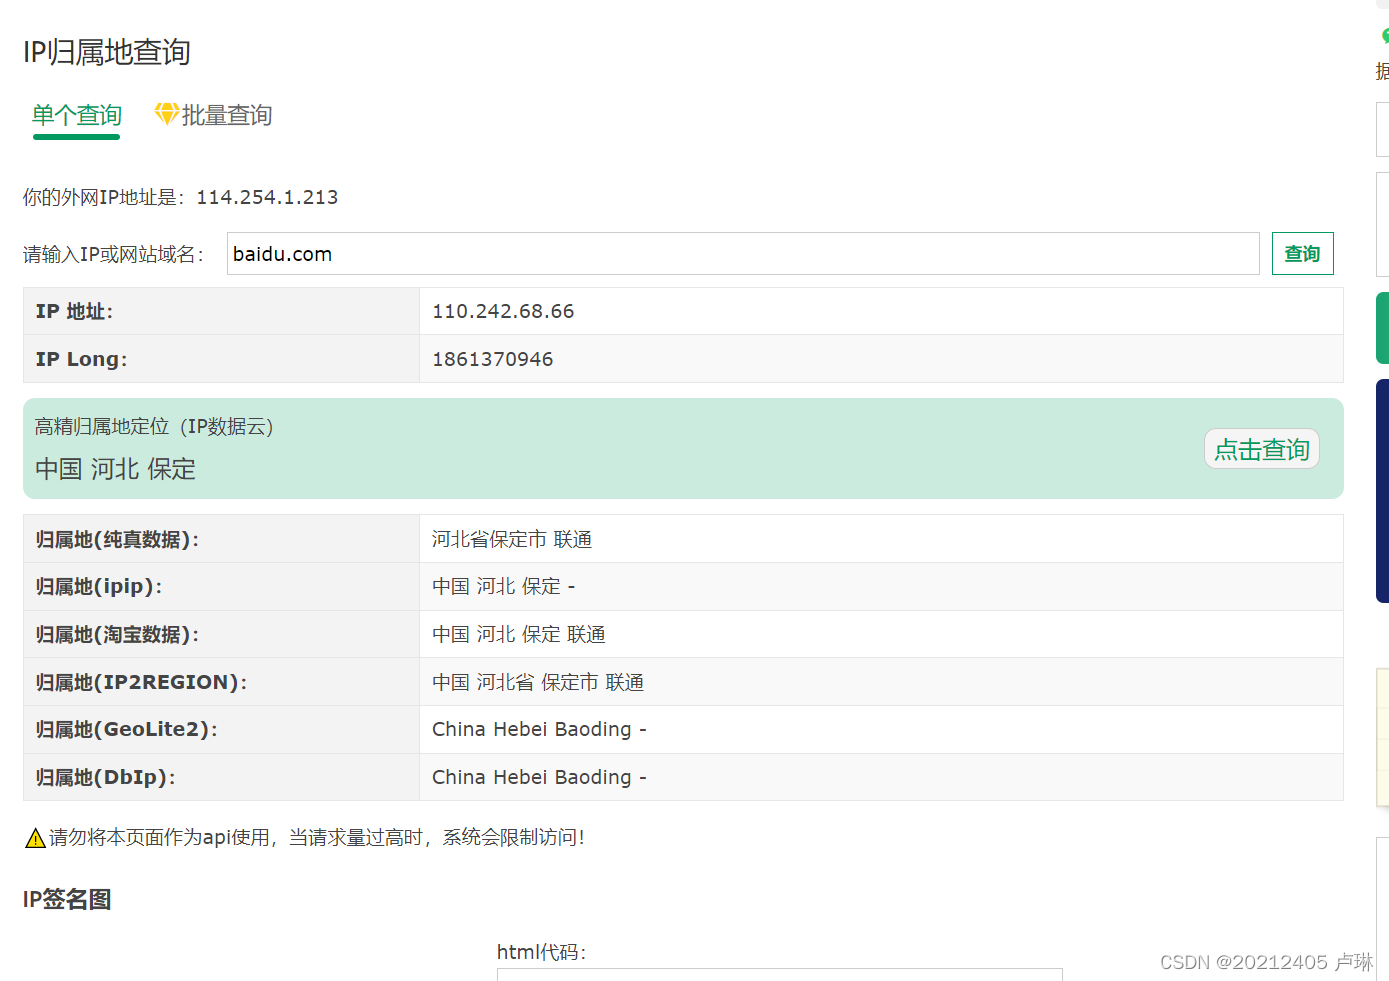The height and width of the screenshot is (981, 1389).
Task: Click the 归属地(GeoLite2) row label
Action: tap(126, 729)
